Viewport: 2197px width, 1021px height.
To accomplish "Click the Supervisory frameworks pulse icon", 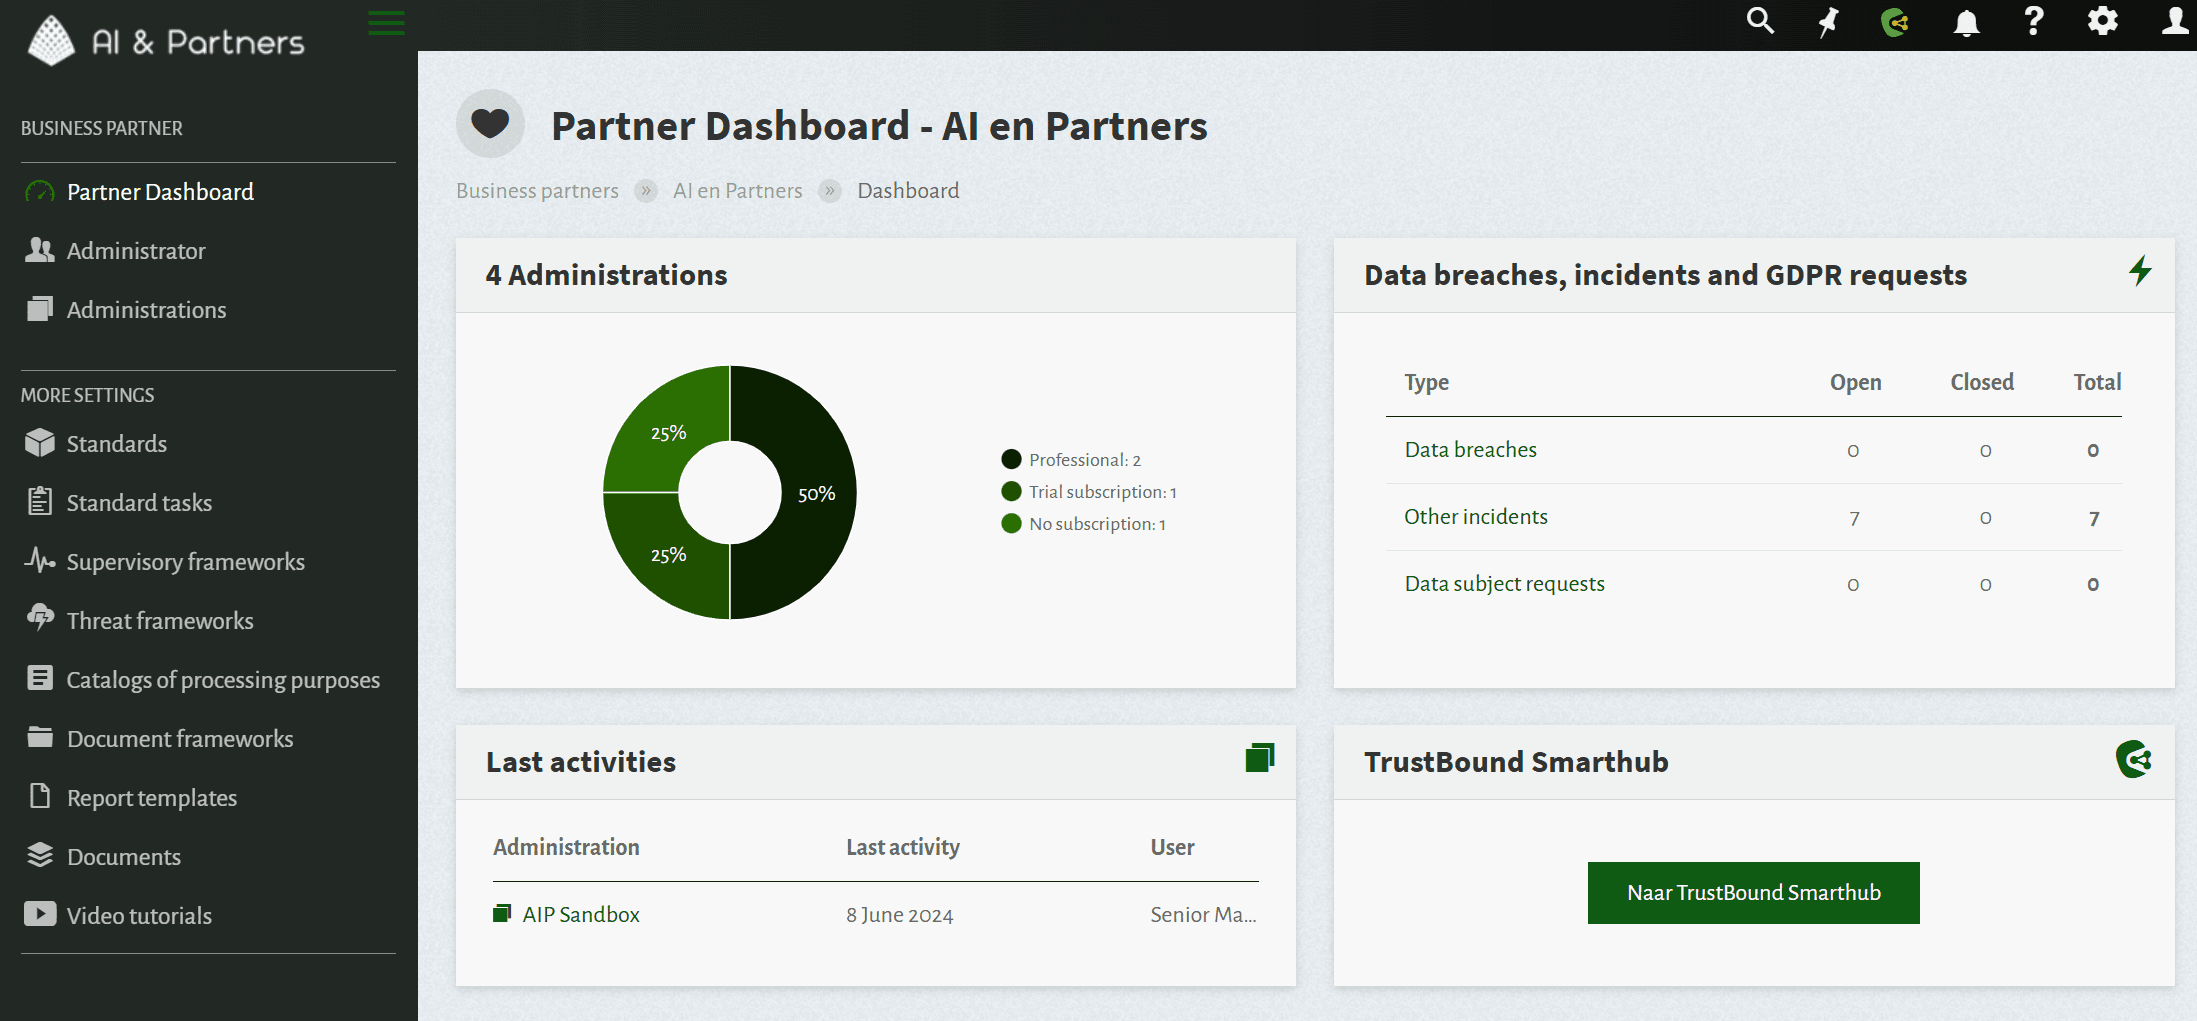I will 40,560.
